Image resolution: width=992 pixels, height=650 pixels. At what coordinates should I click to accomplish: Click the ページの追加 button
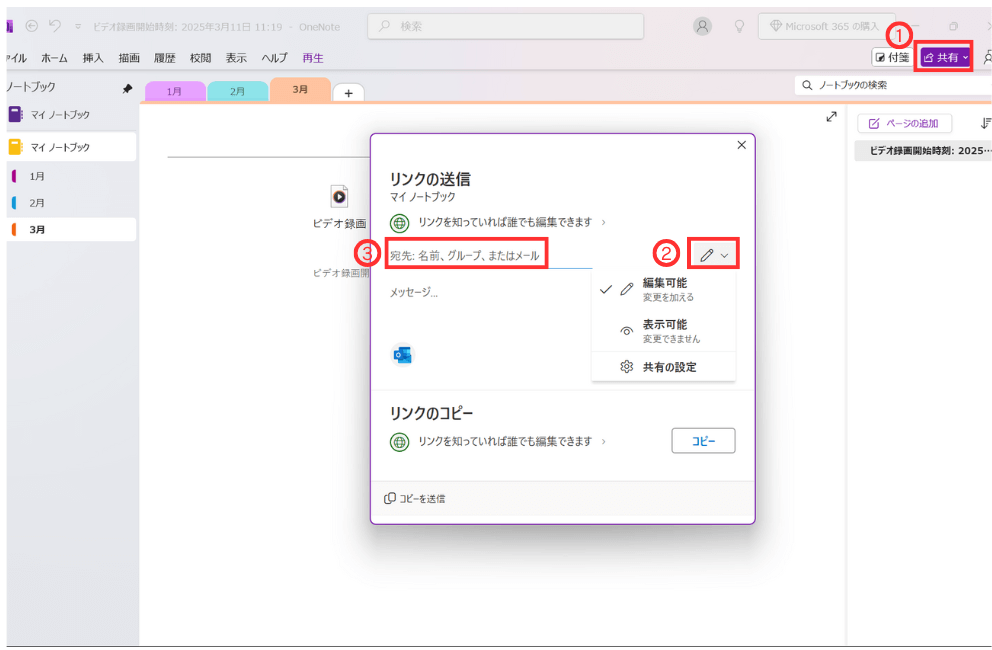tap(904, 123)
